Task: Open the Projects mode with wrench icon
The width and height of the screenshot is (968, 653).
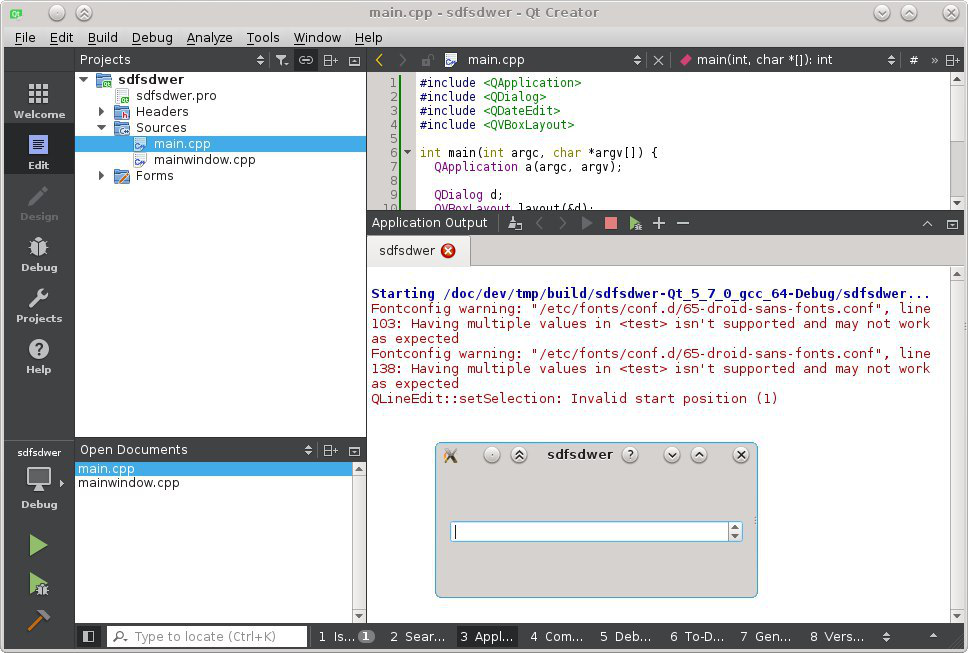Action: [x=38, y=305]
